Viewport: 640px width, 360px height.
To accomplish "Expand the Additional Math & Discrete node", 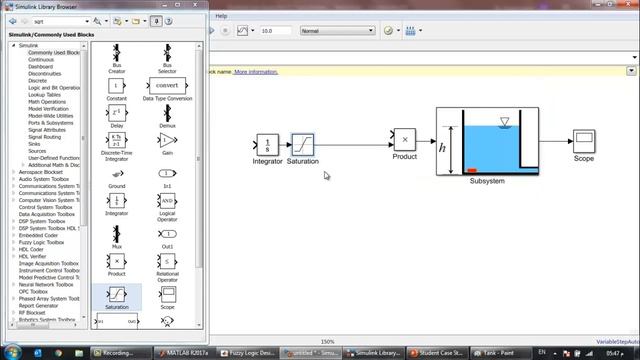I will (23, 165).
